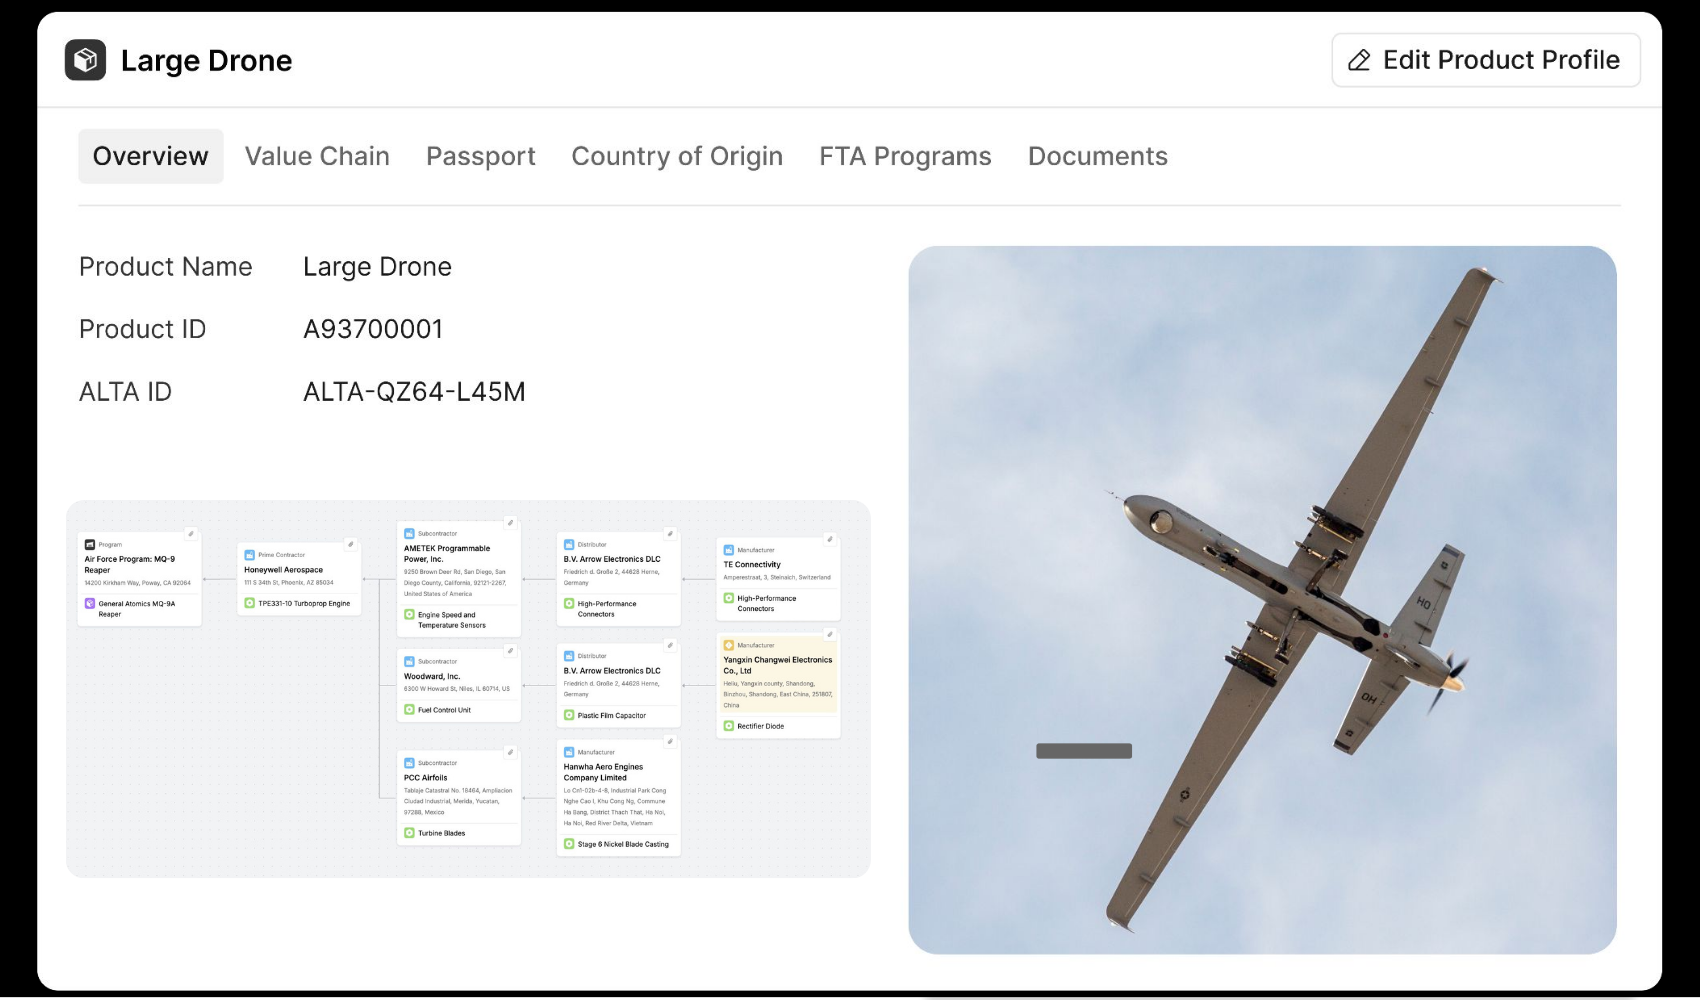Click the Product ID value A93700001
The width and height of the screenshot is (1700, 1000).
(x=373, y=329)
